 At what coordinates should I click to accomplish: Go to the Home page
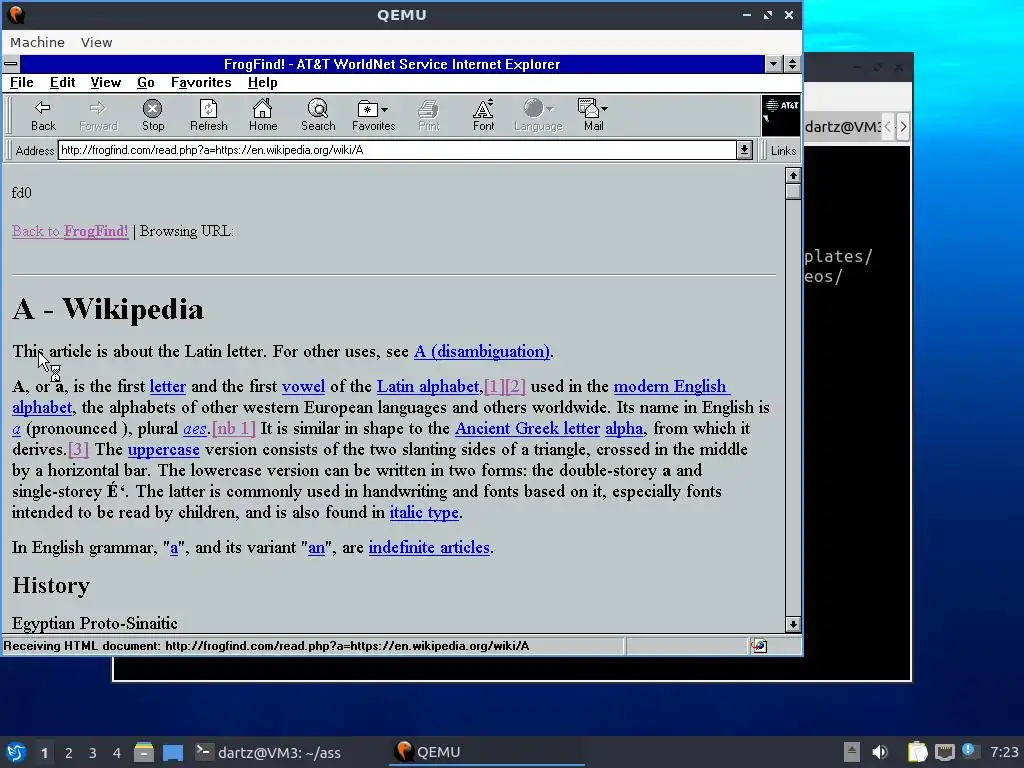(x=263, y=116)
